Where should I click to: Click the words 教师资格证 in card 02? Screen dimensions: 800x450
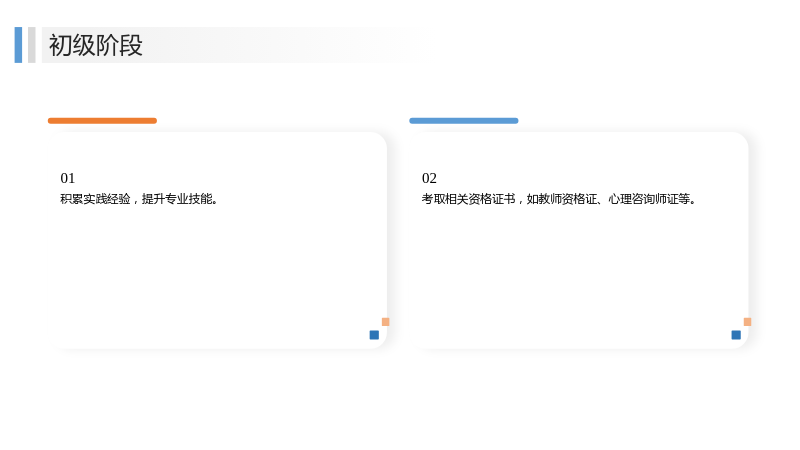[562, 199]
